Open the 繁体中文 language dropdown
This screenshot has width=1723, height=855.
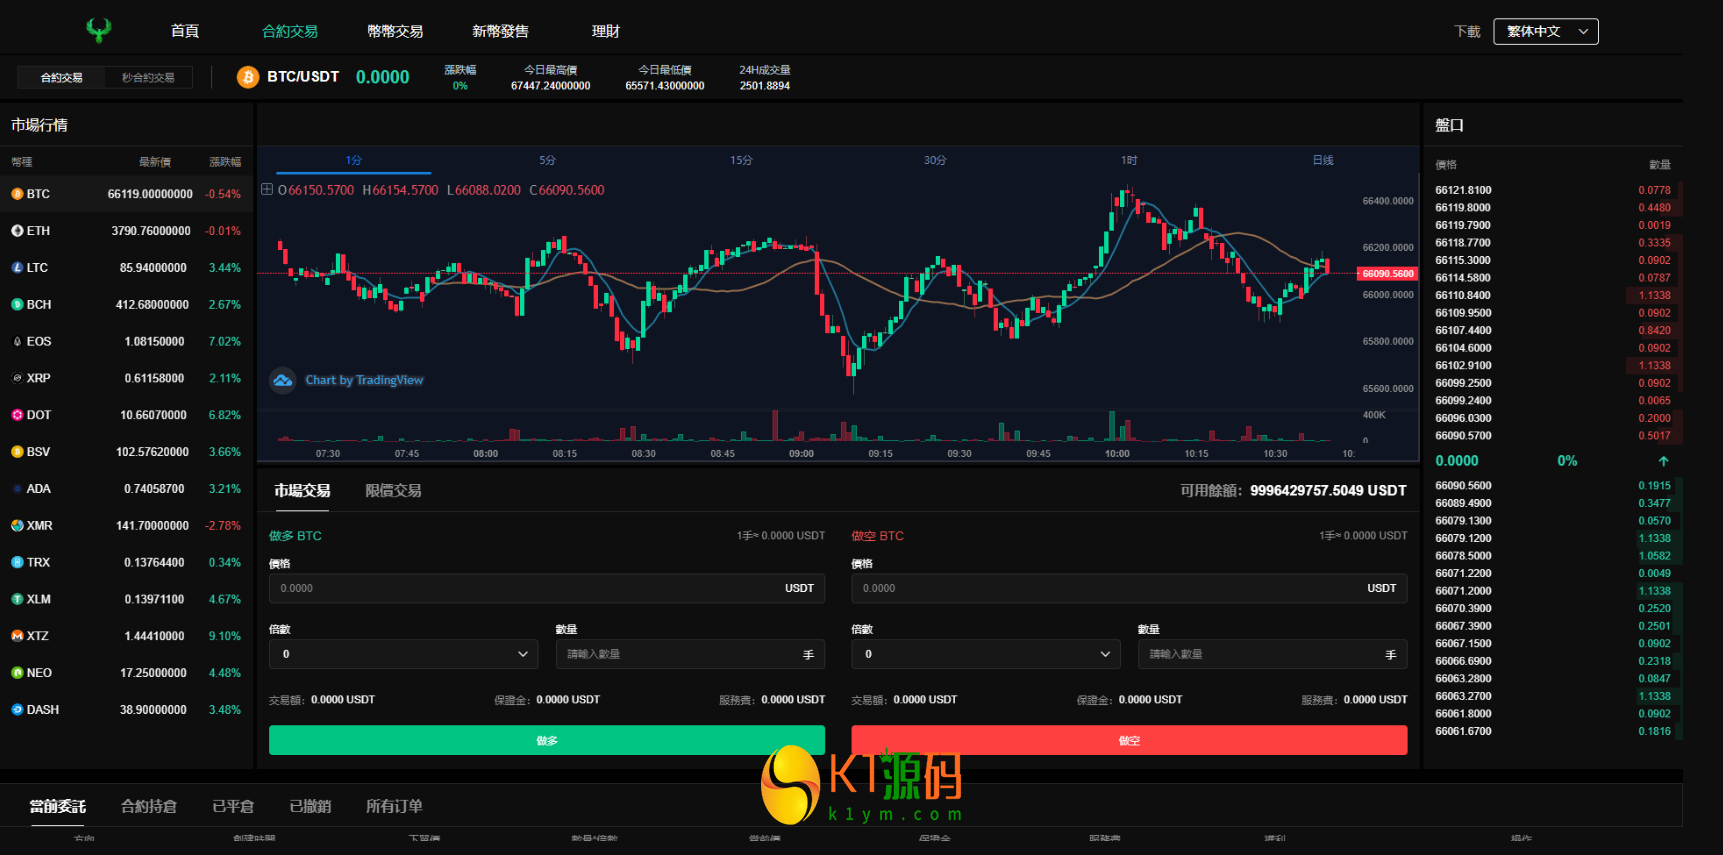tap(1546, 32)
